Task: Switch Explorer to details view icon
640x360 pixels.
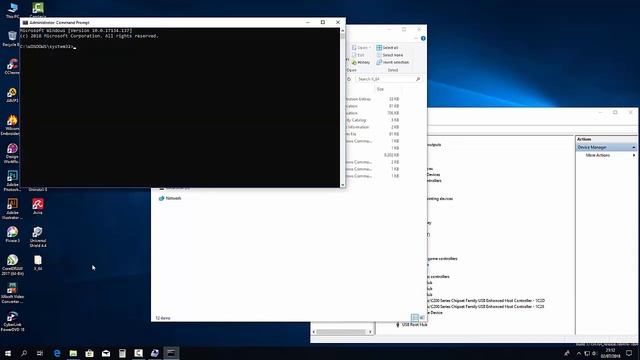Action: [x=414, y=318]
